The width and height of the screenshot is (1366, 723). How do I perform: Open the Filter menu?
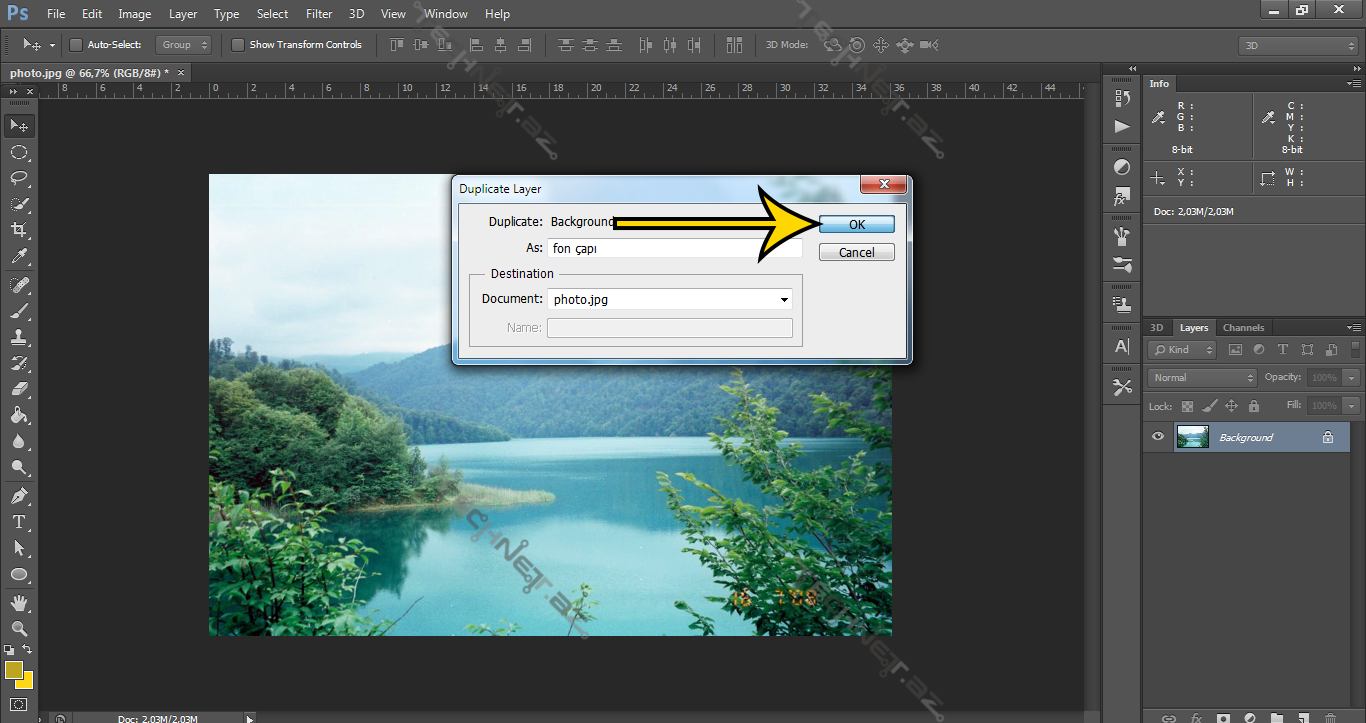pos(319,14)
